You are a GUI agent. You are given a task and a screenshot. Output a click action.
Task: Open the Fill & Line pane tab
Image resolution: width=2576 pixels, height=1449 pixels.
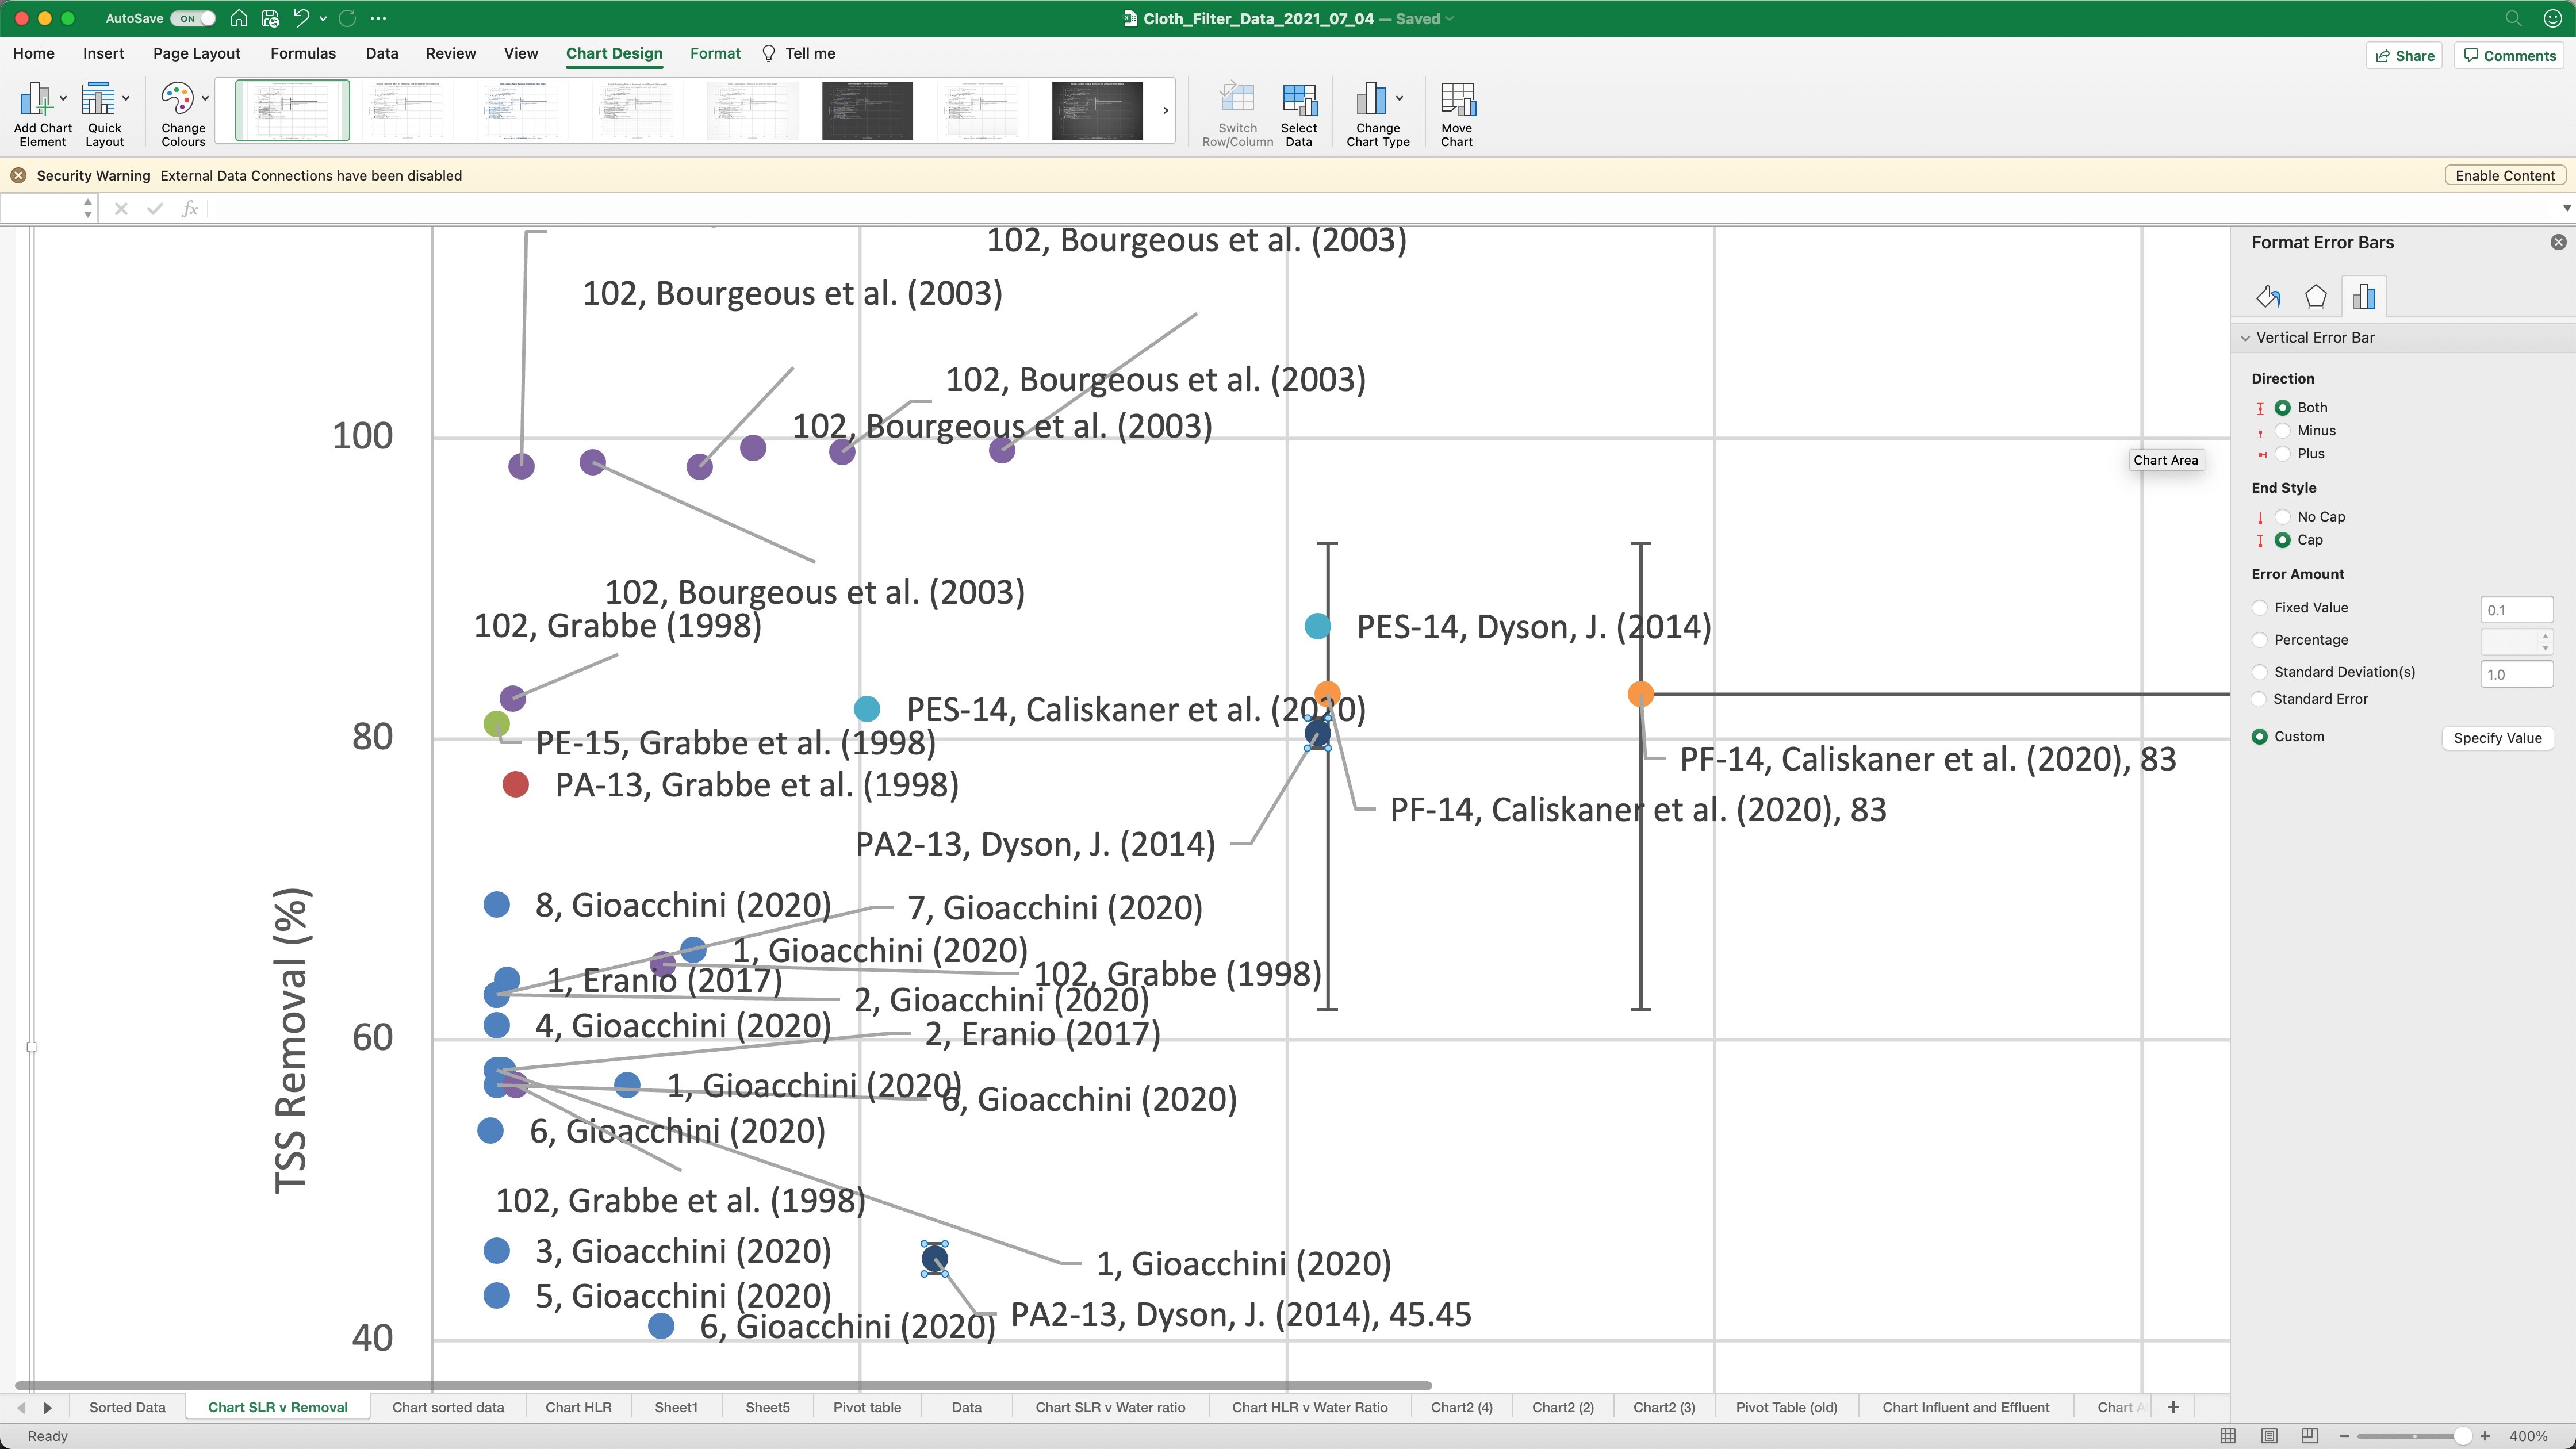[2268, 296]
